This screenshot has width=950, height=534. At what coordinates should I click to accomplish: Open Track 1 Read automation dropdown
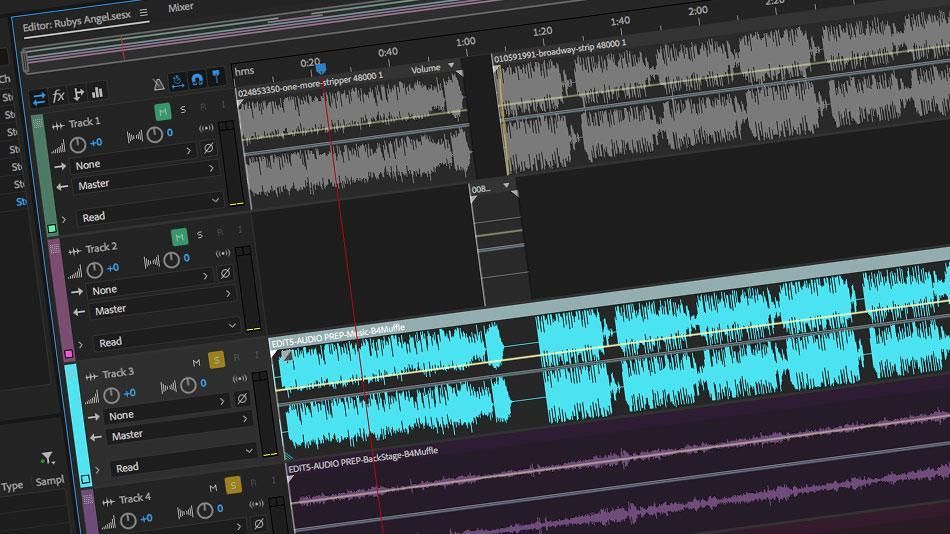(x=150, y=210)
